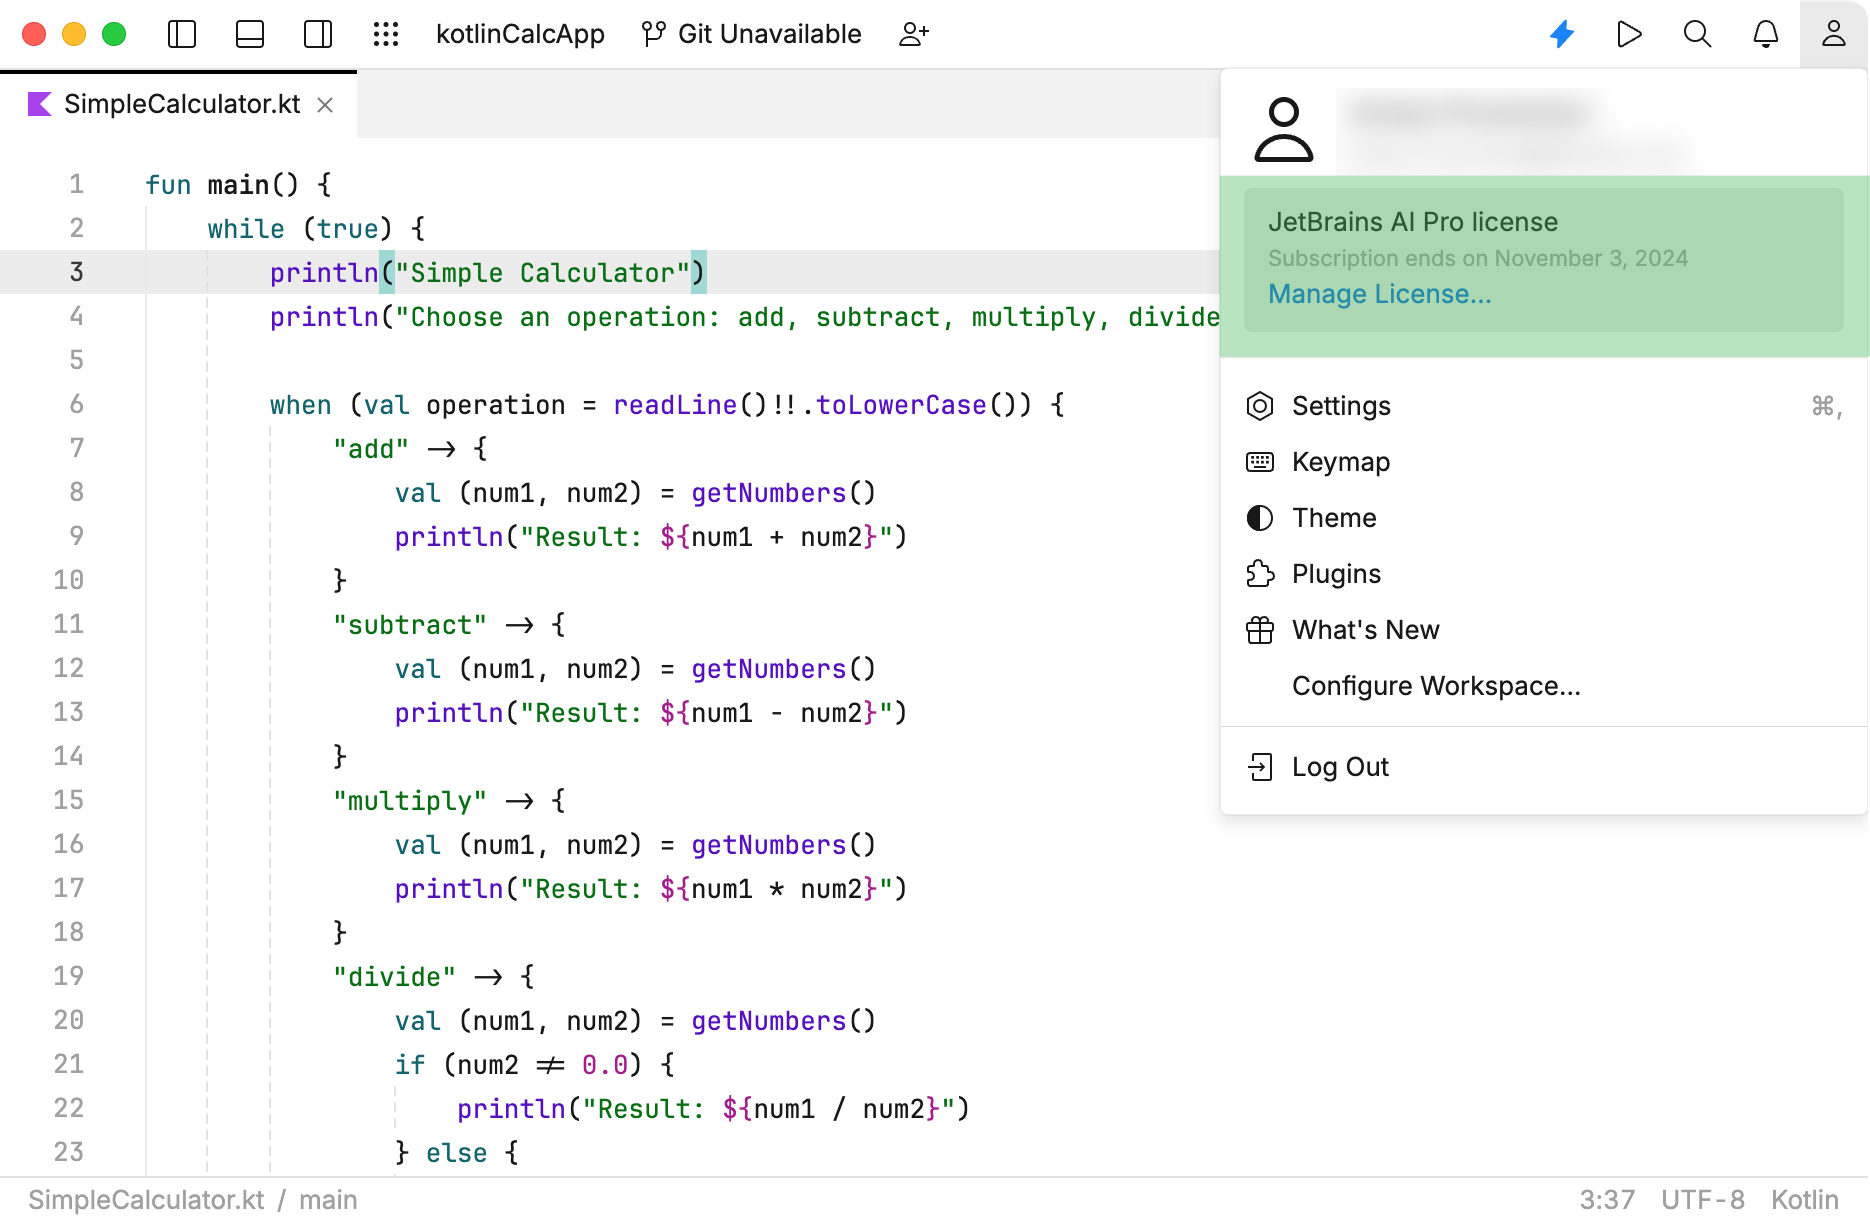Toggle the left sidebar panel
Viewport: 1870px width, 1224px height.
pyautogui.click(x=182, y=34)
